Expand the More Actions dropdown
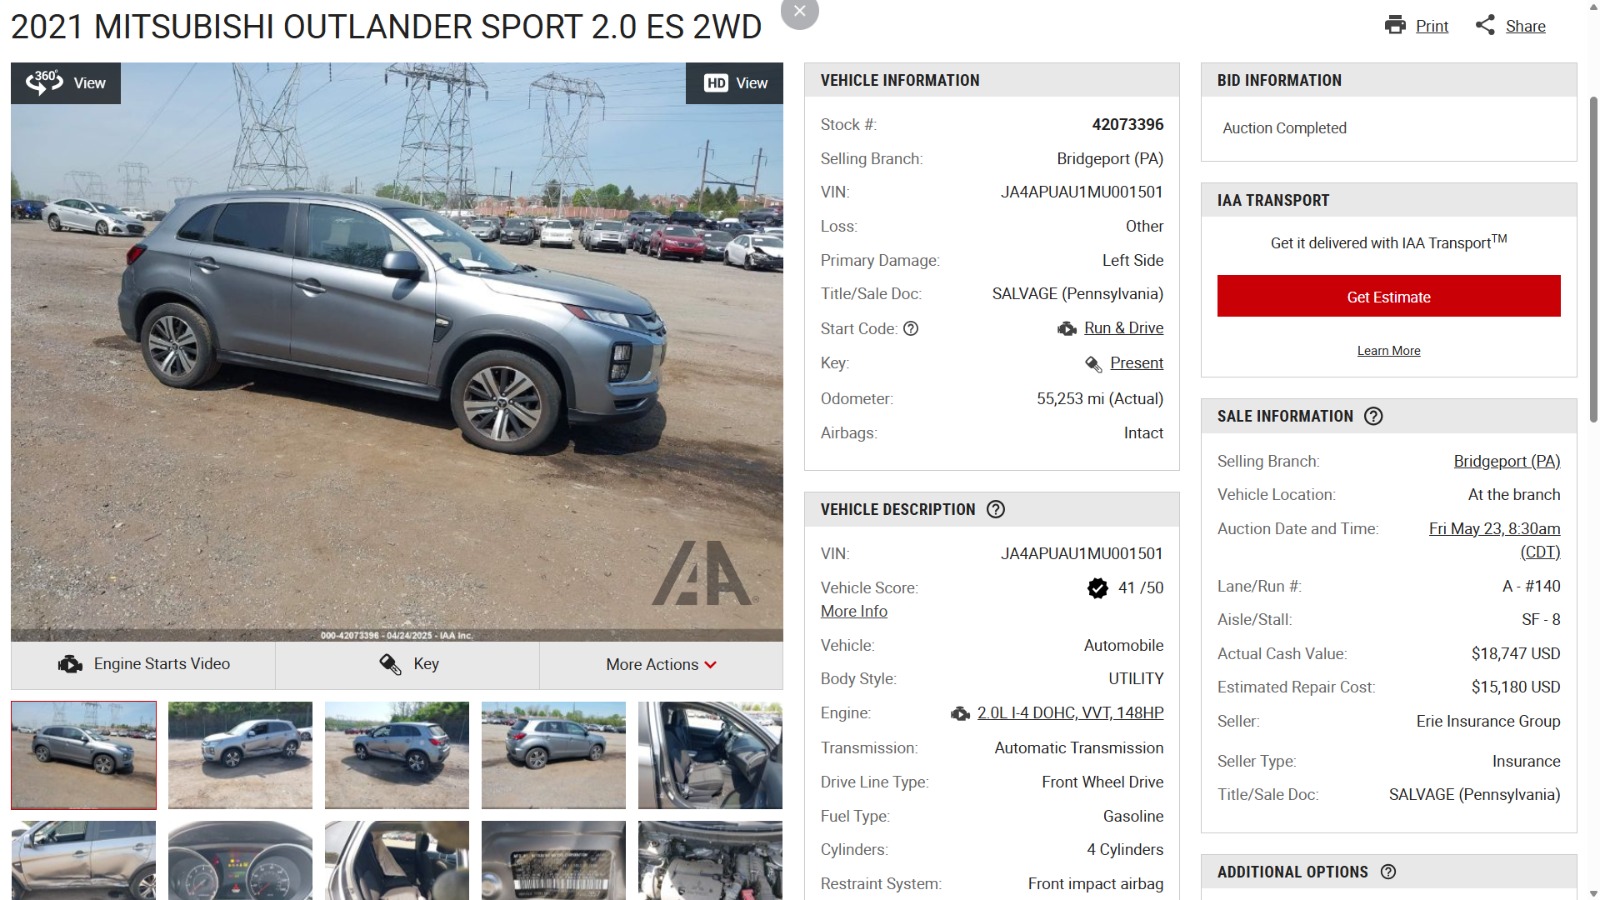 pos(661,665)
